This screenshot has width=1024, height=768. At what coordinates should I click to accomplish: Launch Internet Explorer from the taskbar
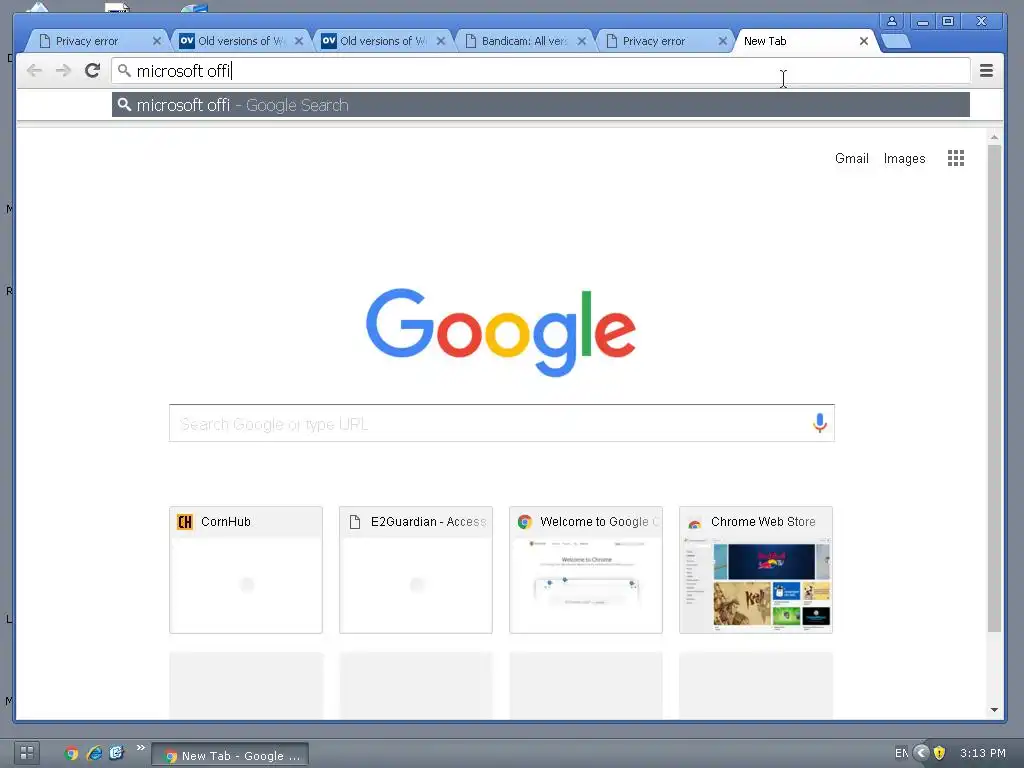[x=94, y=754]
